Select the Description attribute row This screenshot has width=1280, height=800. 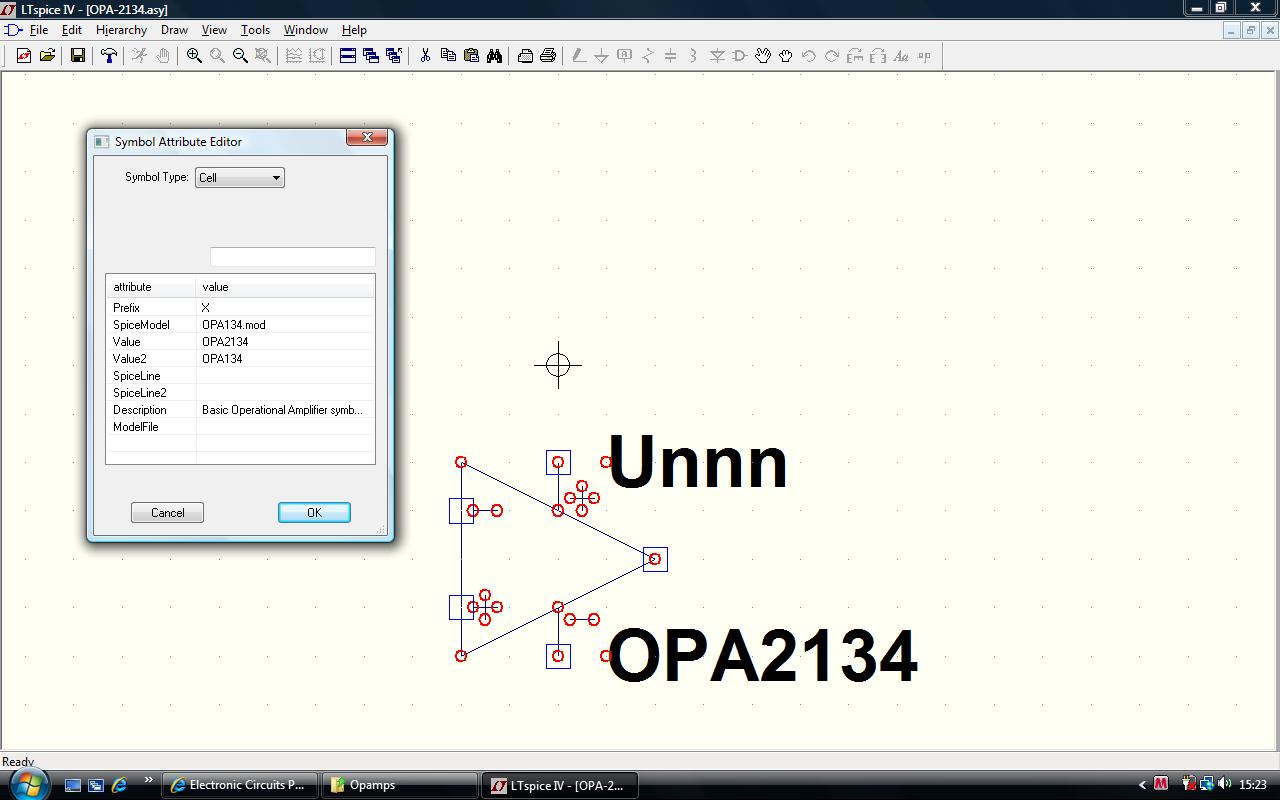pyautogui.click(x=240, y=410)
